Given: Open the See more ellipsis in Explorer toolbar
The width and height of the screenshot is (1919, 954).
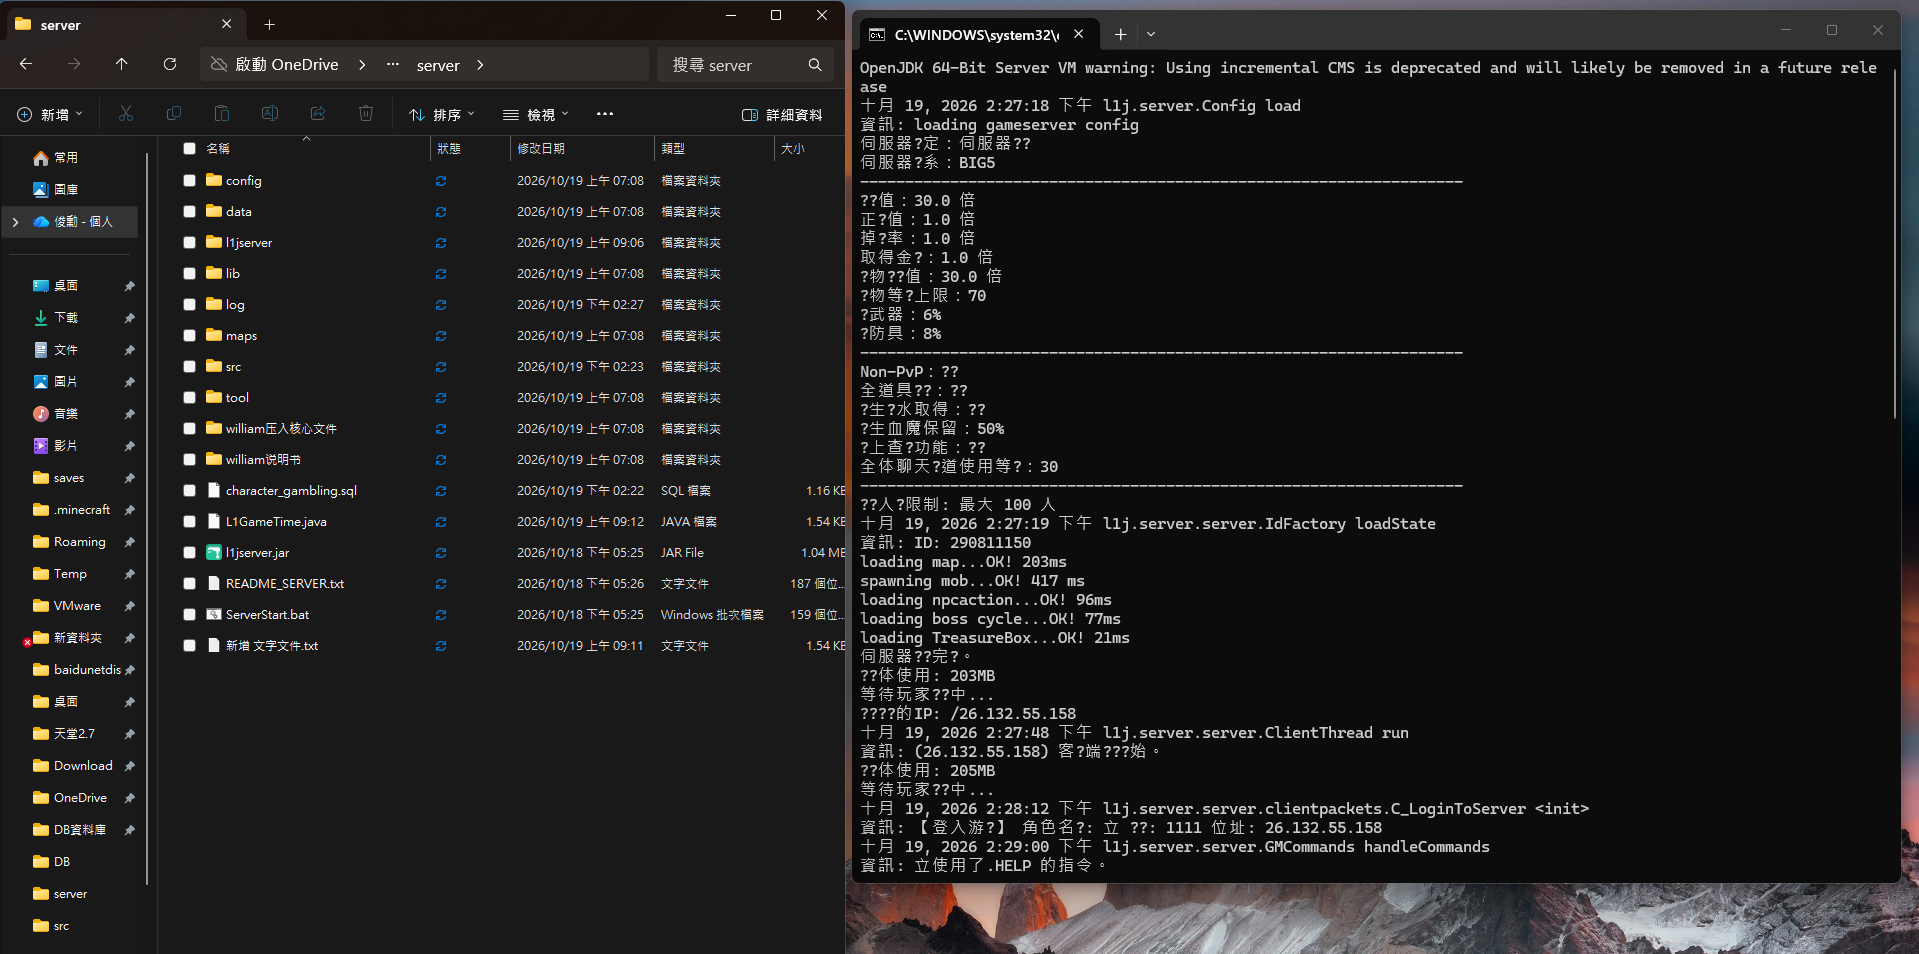Looking at the screenshot, I should (x=605, y=114).
